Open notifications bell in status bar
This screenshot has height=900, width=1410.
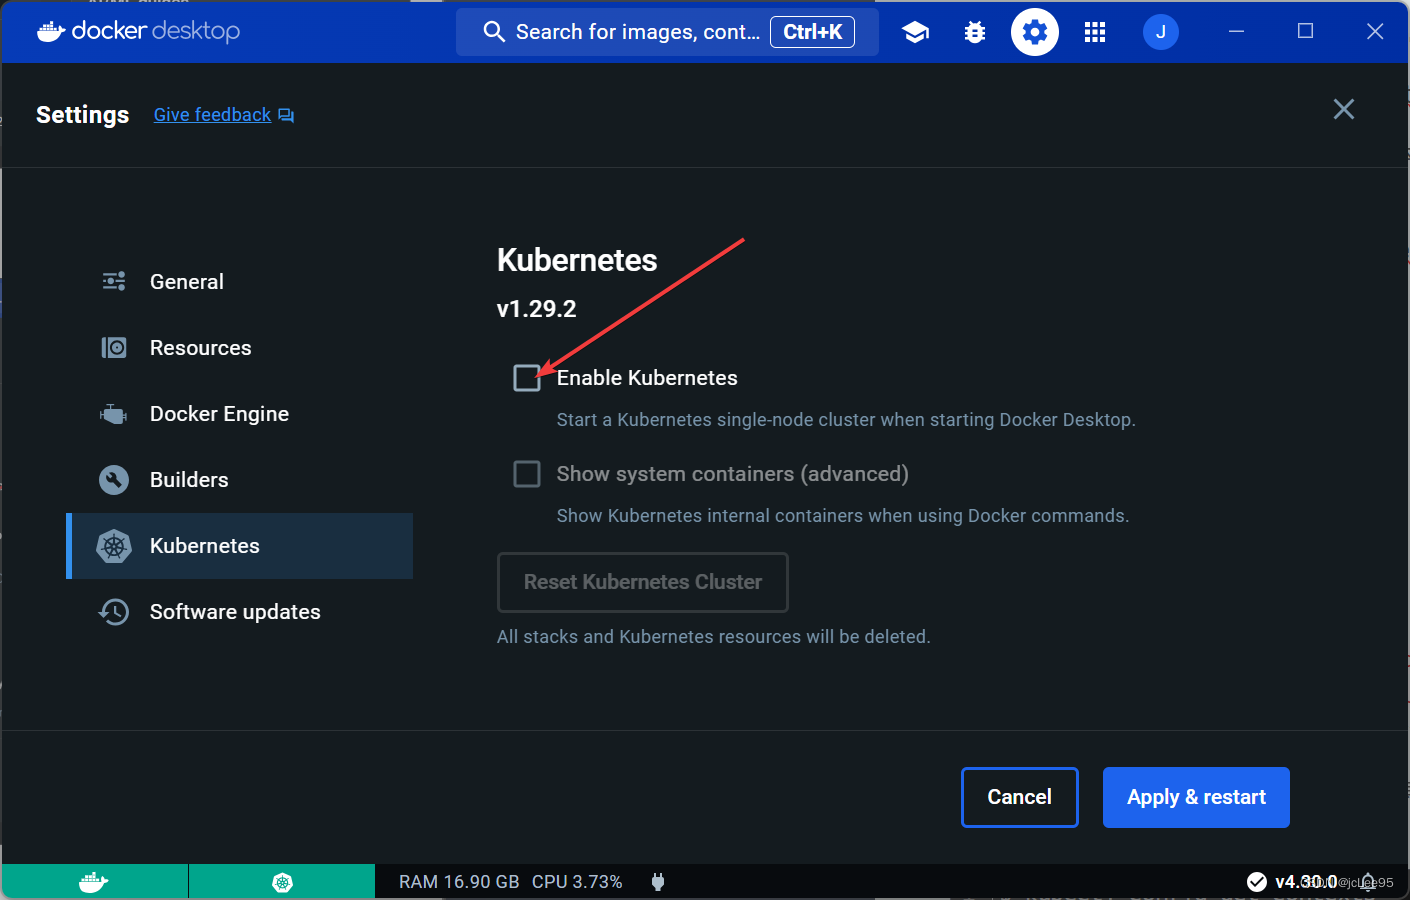click(x=1368, y=881)
